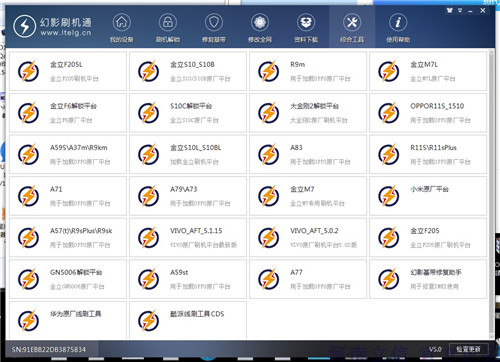Launch the 金立S10L_S10BL icon
500x362 pixels.
click(x=148, y=154)
